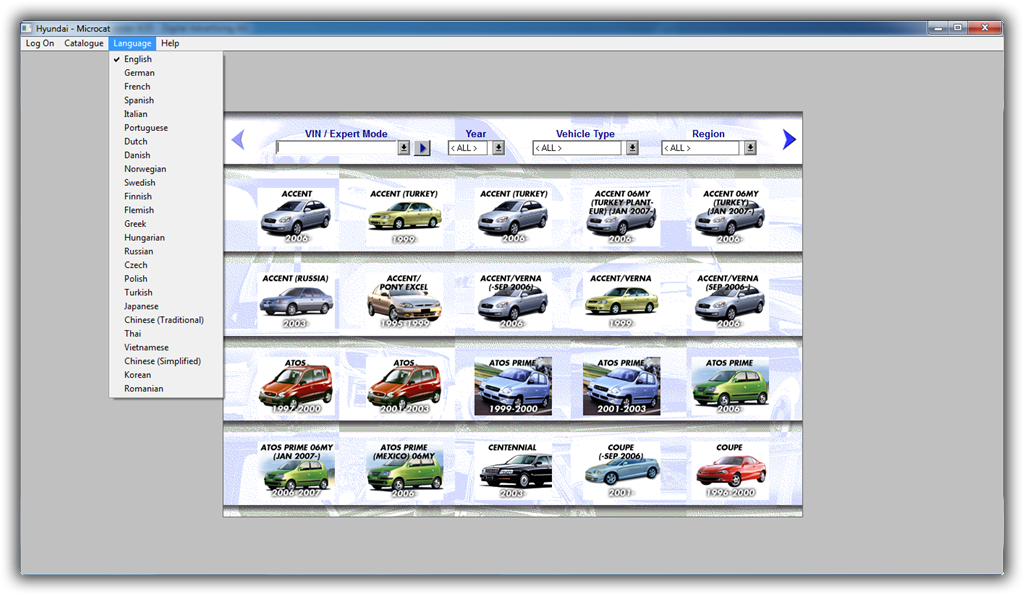Choose ATOS PRIME (MEXICO) 06MY model
This screenshot has height=595, width=1024.
[404, 470]
